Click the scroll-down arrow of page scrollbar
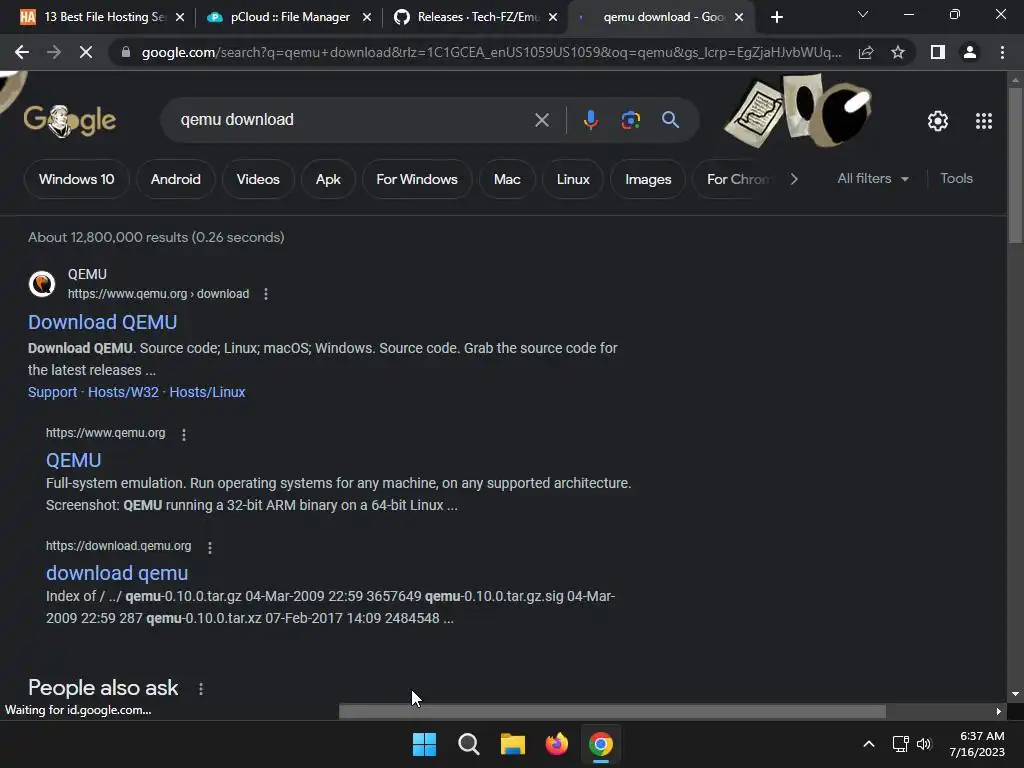This screenshot has width=1024, height=768. point(1015,694)
